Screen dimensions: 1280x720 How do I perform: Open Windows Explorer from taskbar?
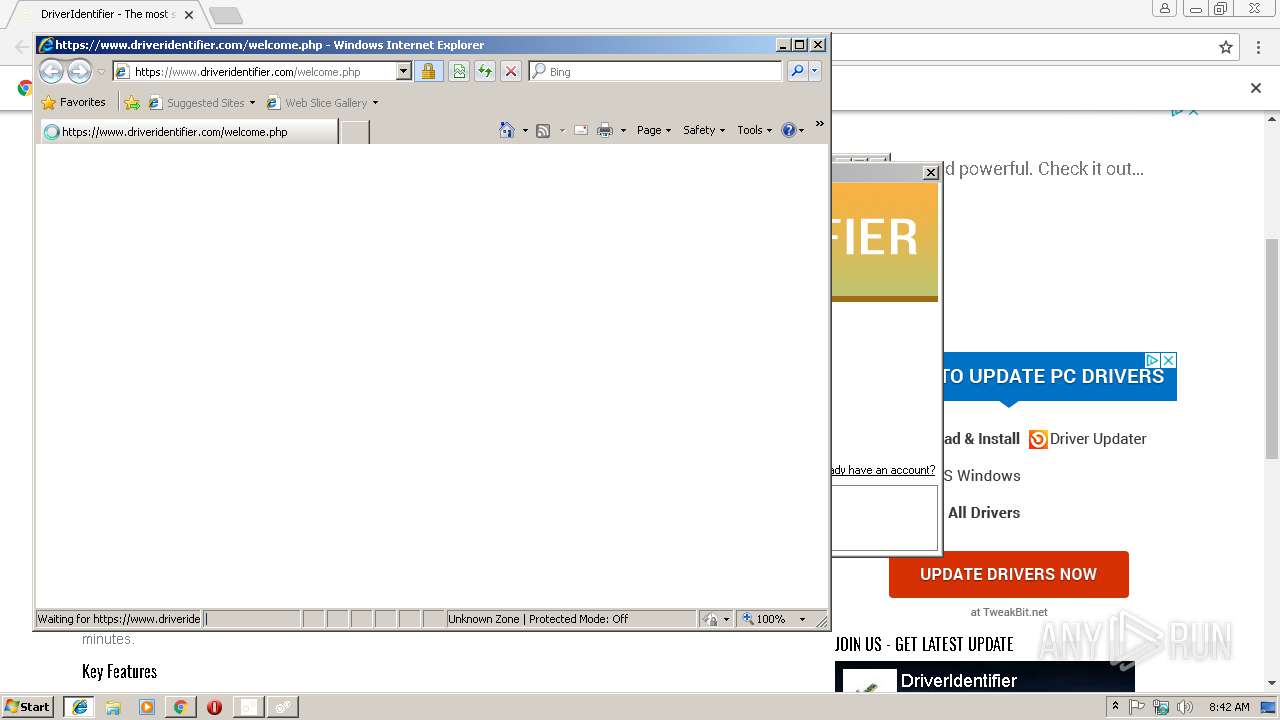point(113,707)
